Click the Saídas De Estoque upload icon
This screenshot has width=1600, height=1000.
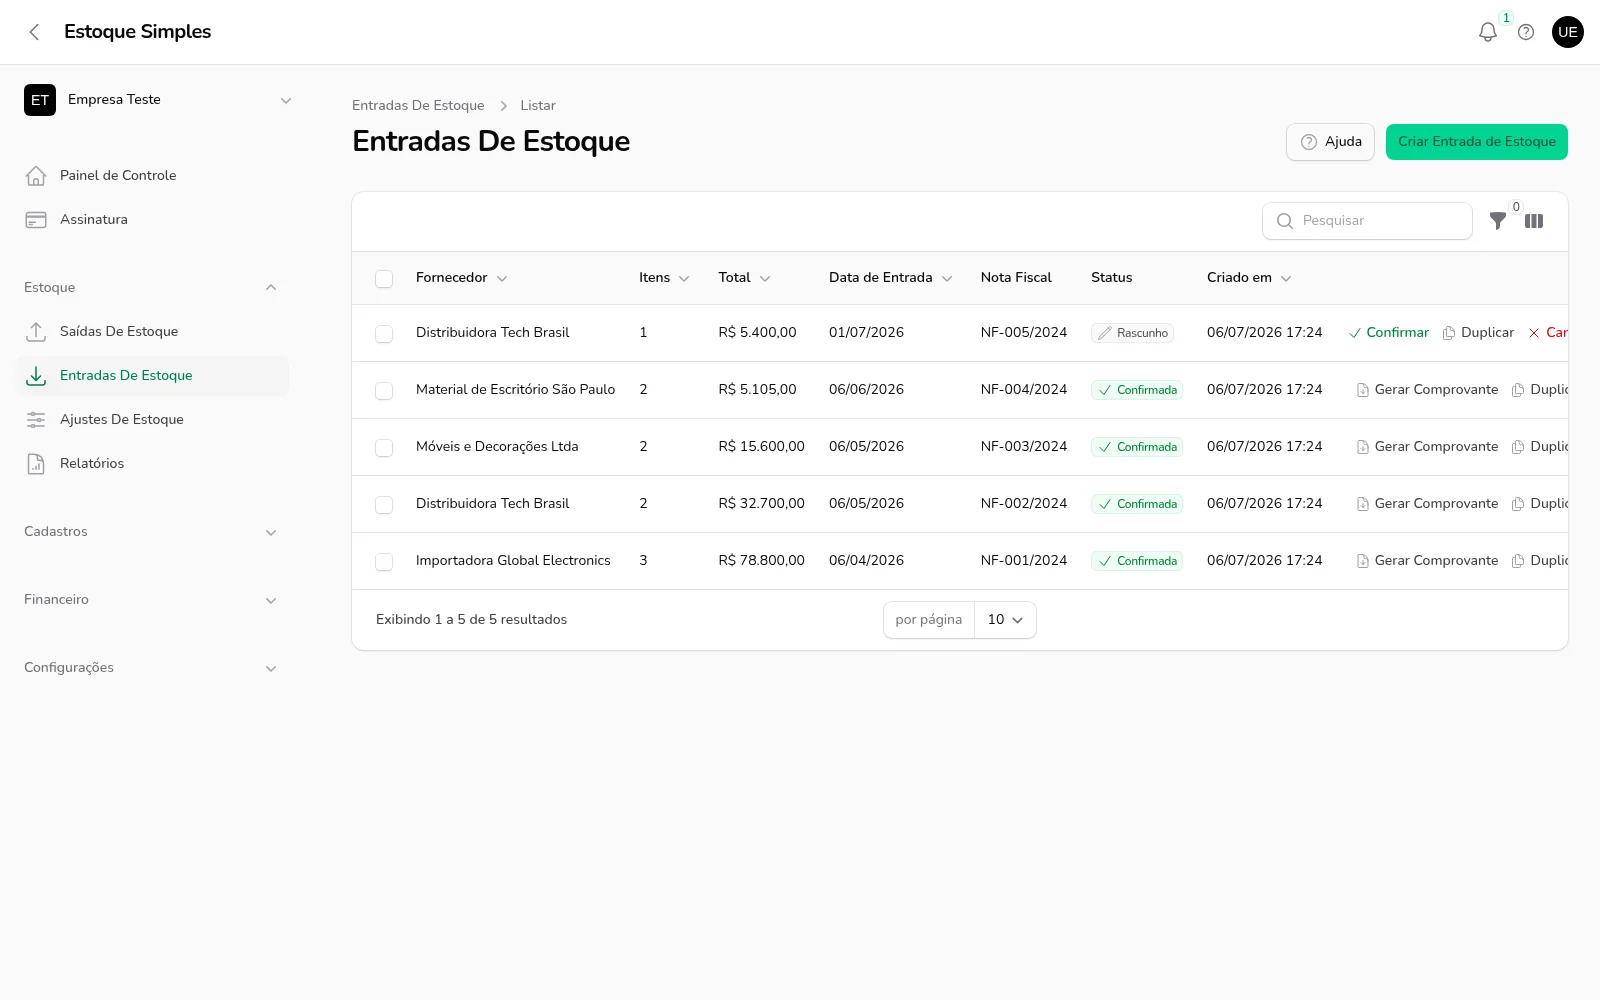point(36,332)
